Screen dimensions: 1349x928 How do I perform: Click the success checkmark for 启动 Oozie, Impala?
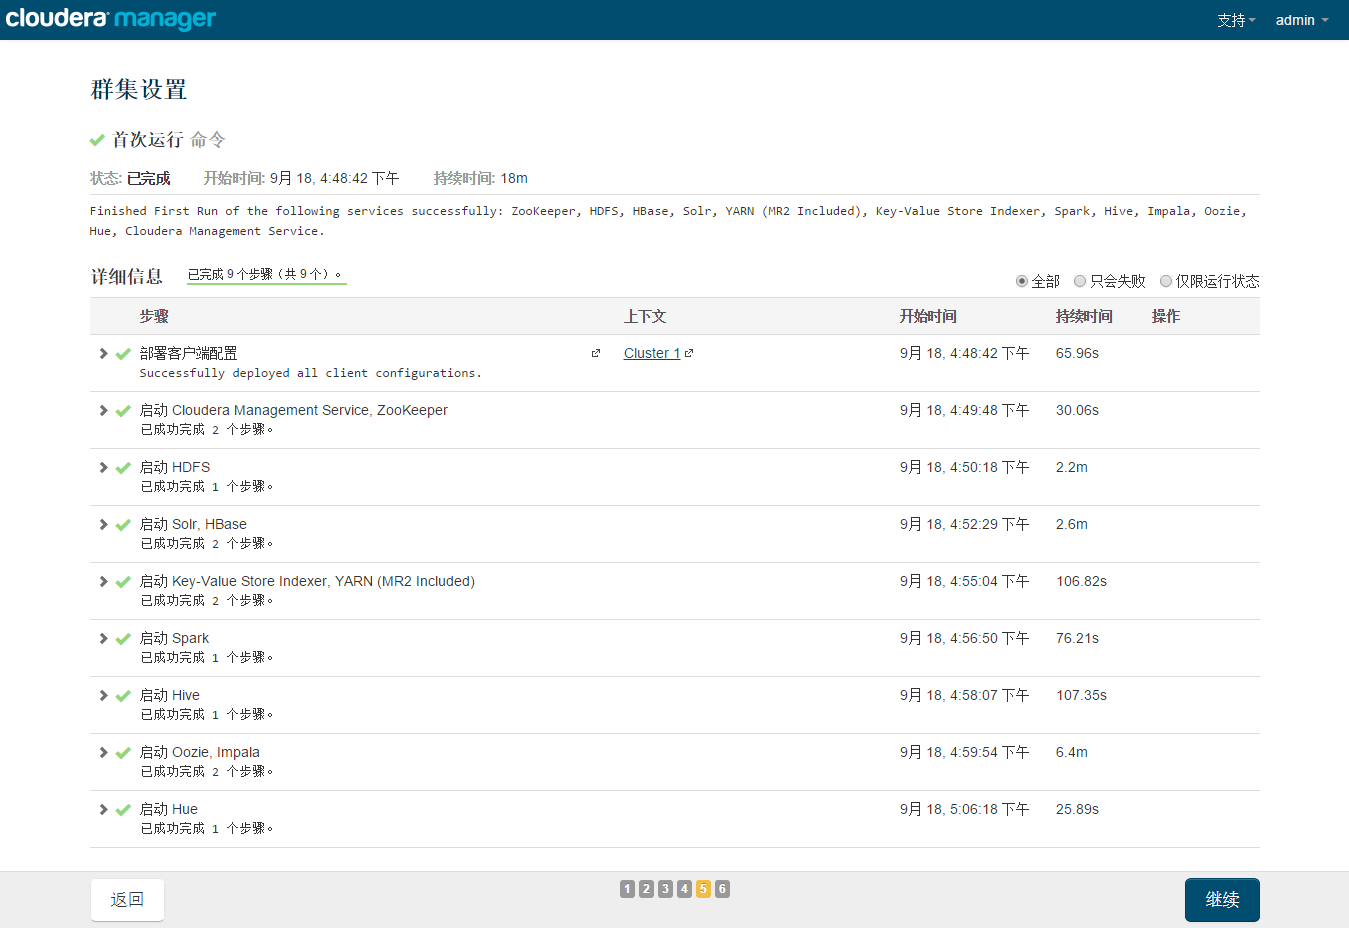tap(123, 753)
